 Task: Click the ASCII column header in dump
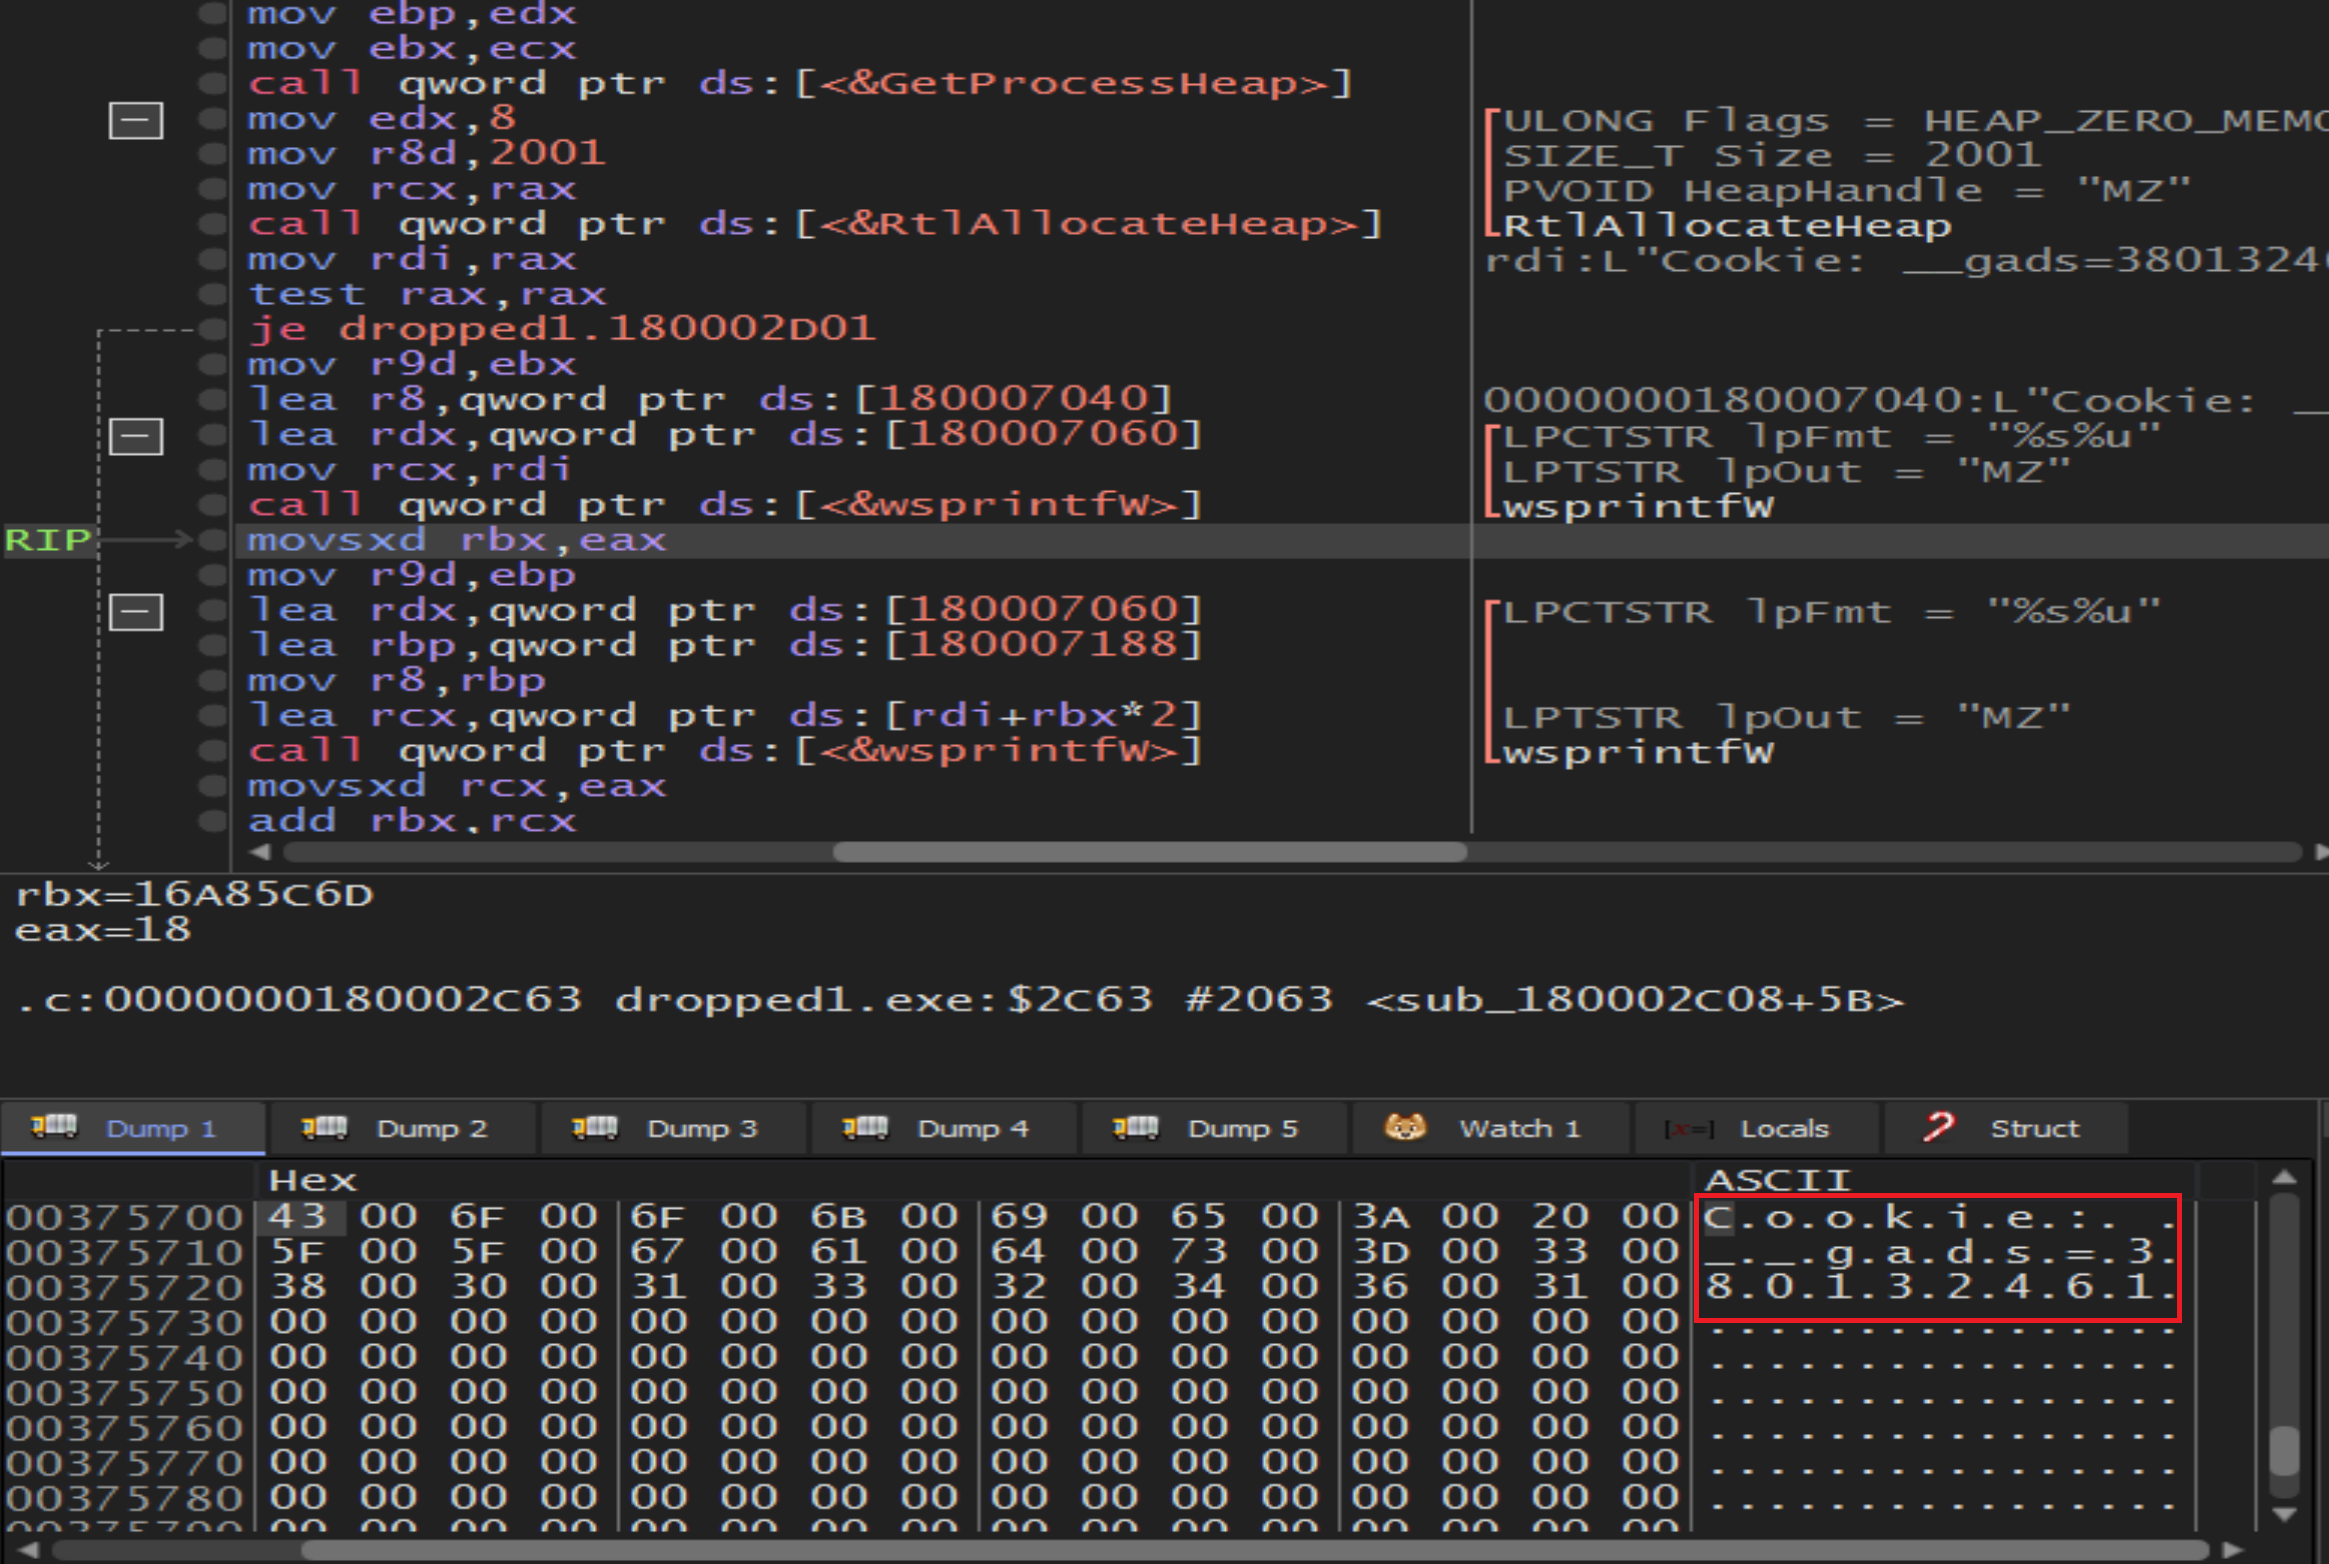pos(1777,1180)
